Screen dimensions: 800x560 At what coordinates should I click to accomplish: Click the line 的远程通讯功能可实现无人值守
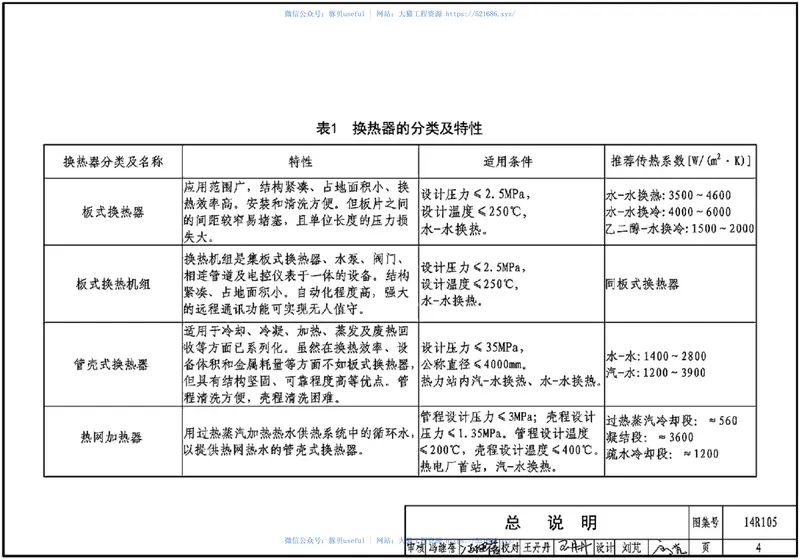click(x=274, y=309)
